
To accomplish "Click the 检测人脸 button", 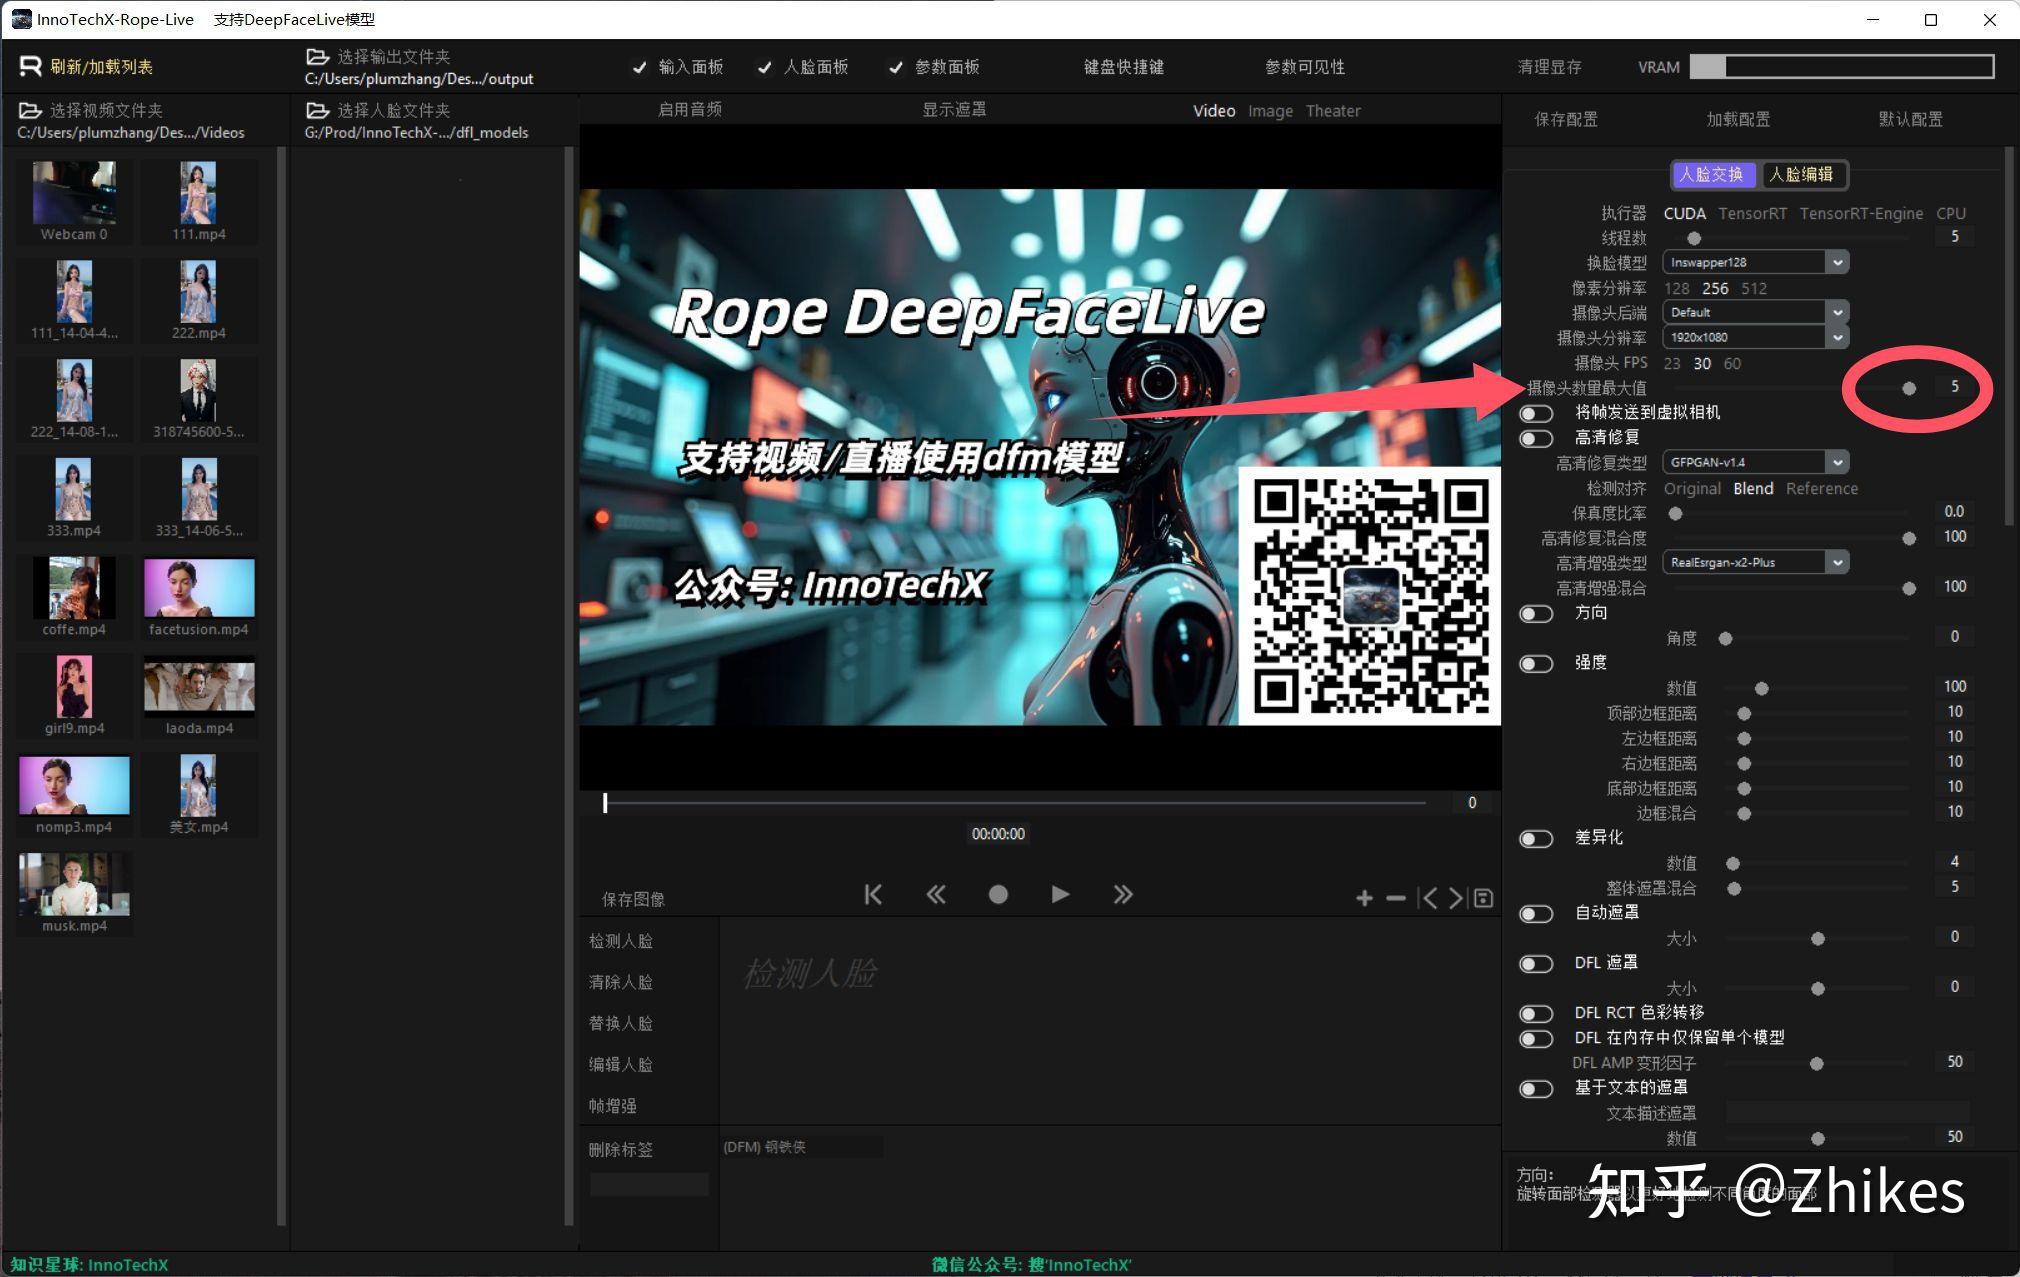I will point(621,941).
